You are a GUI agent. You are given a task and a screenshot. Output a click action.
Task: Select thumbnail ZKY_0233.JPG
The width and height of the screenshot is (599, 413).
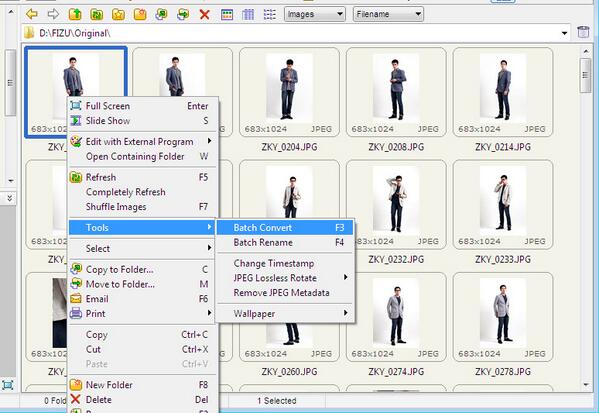(503, 204)
